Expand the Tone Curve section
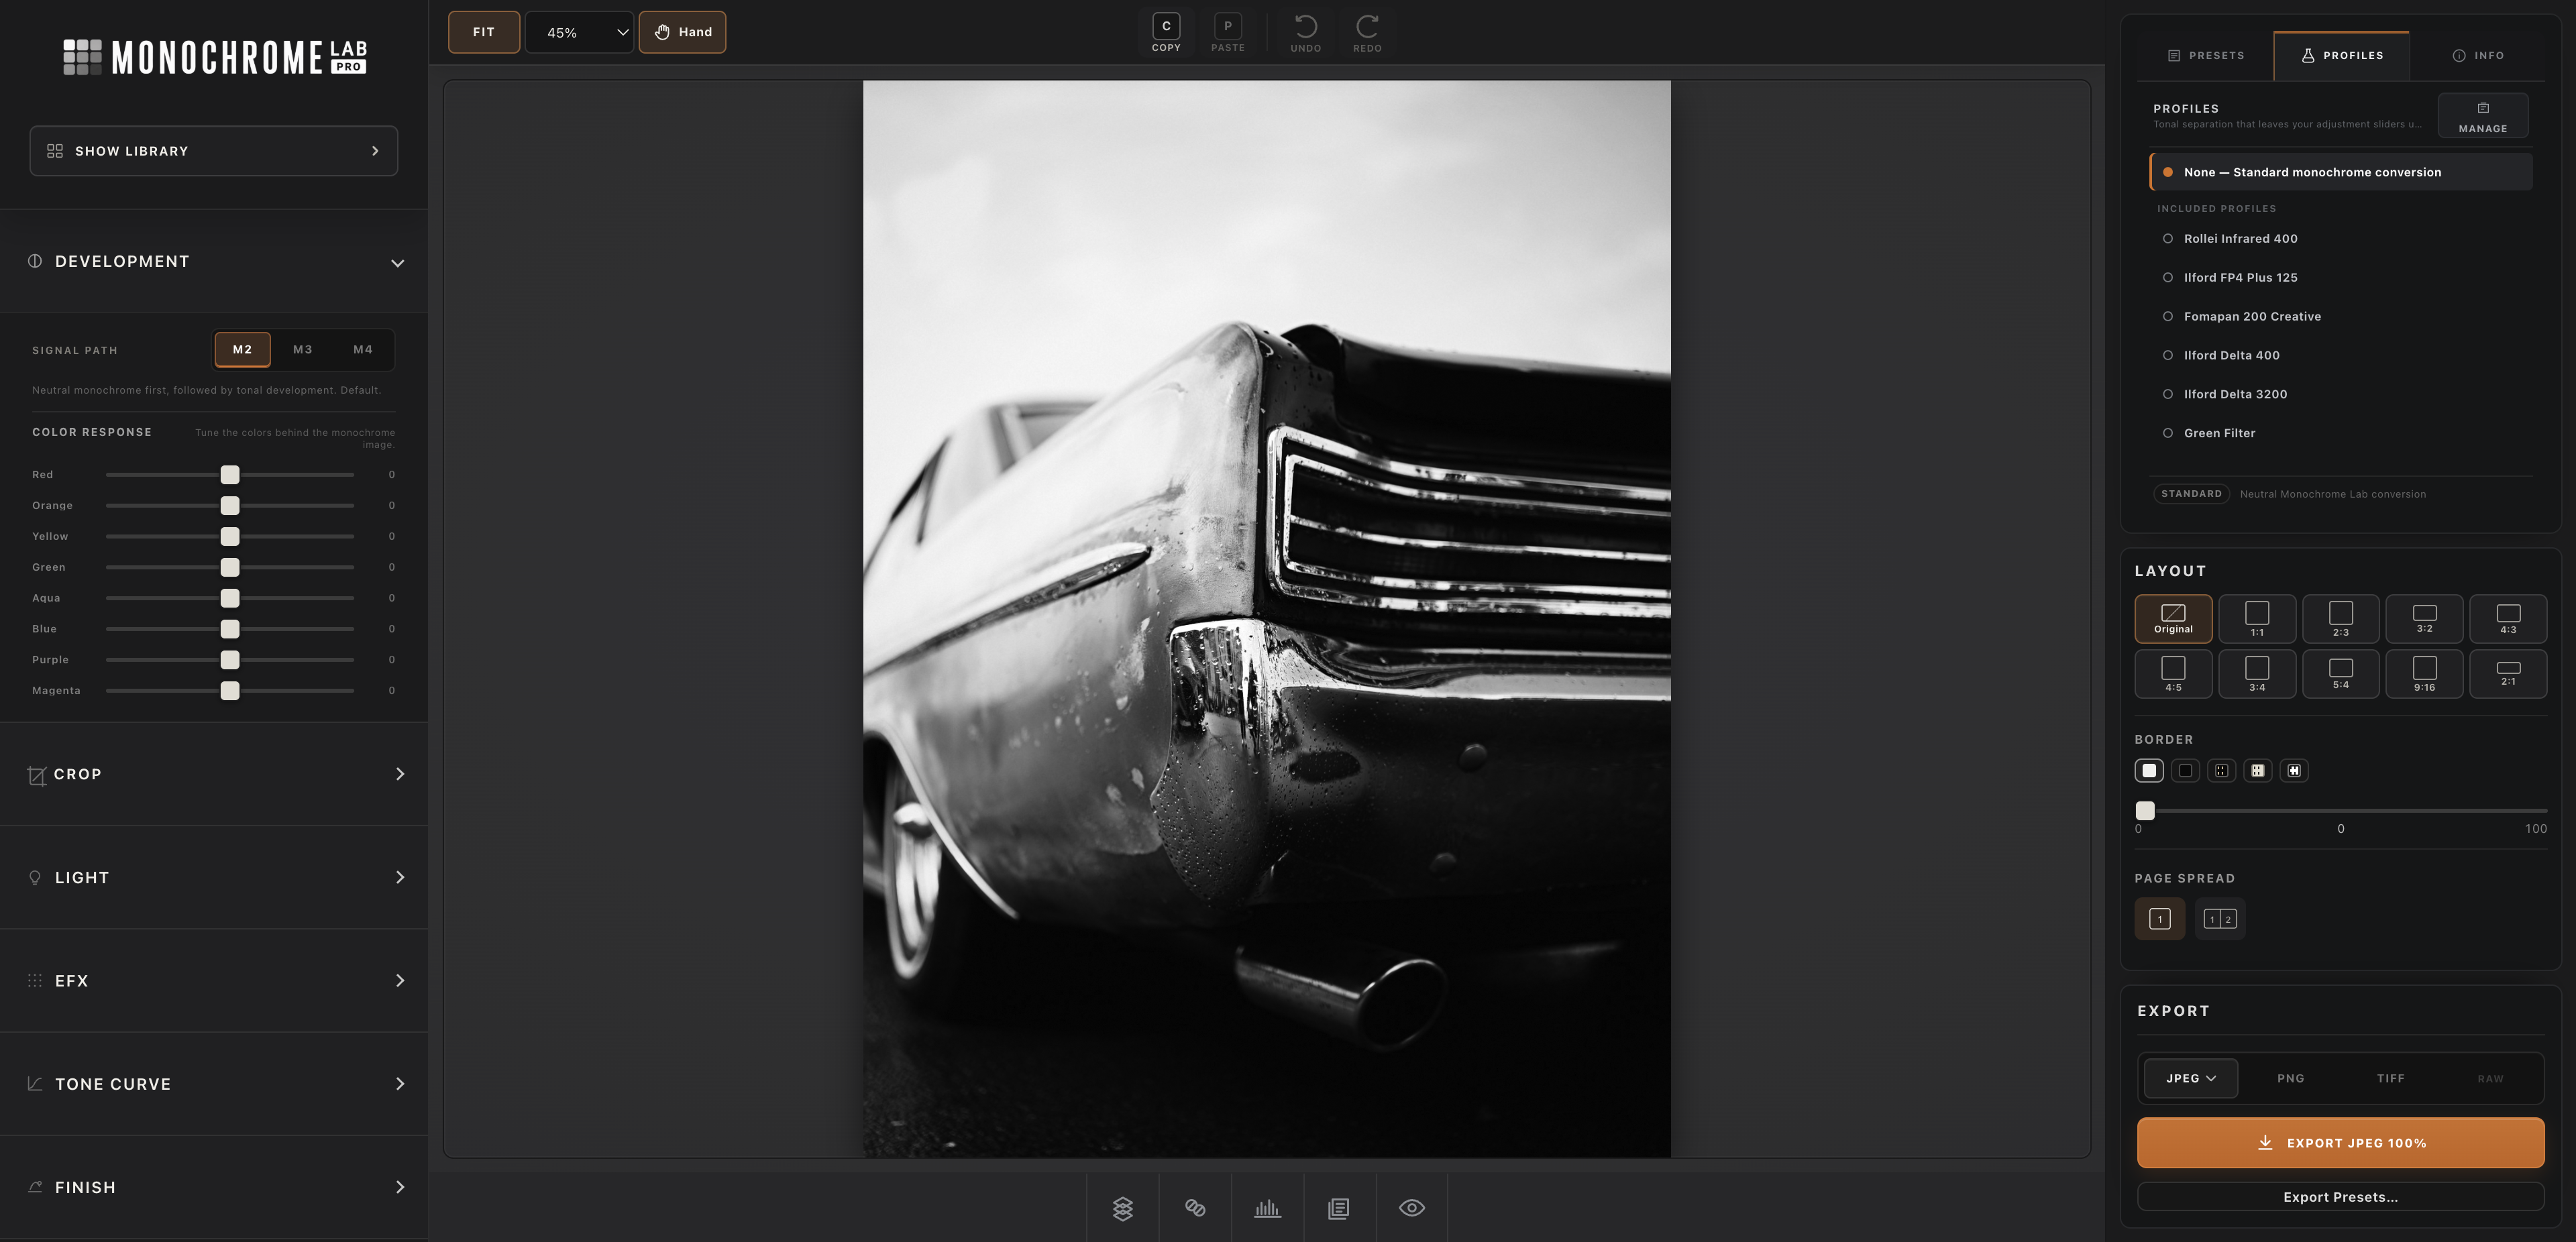 click(214, 1084)
